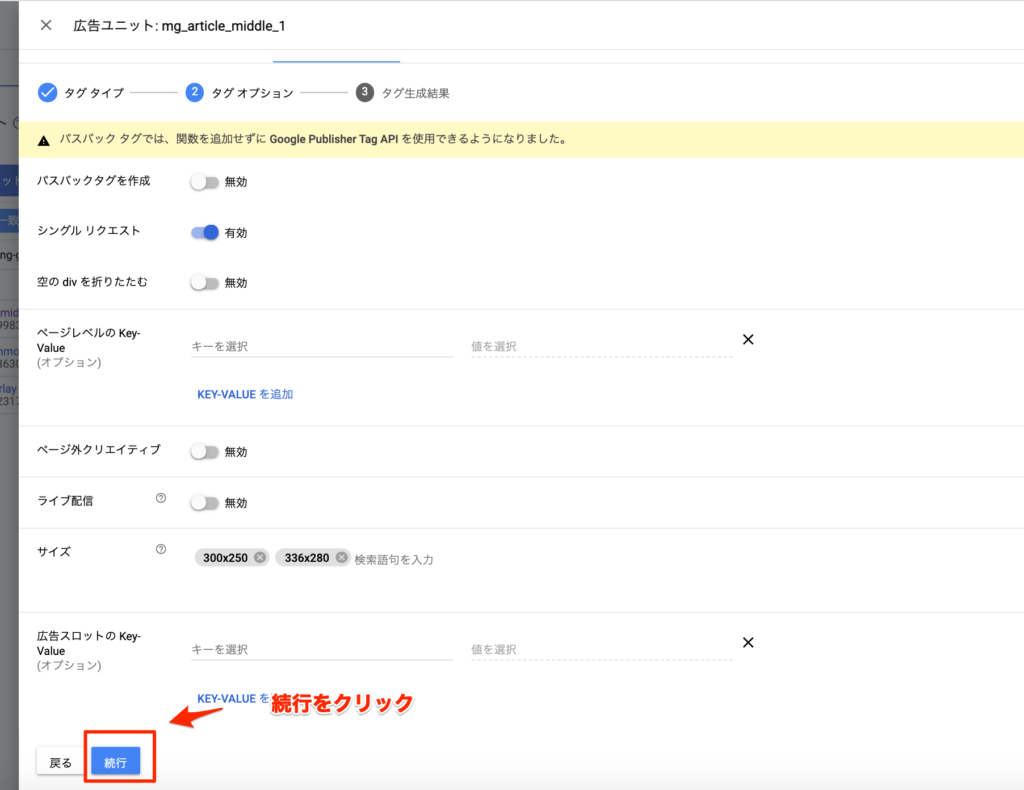The image size is (1024, 790).
Task: Select the 336x280 size chip text
Action: [x=307, y=558]
